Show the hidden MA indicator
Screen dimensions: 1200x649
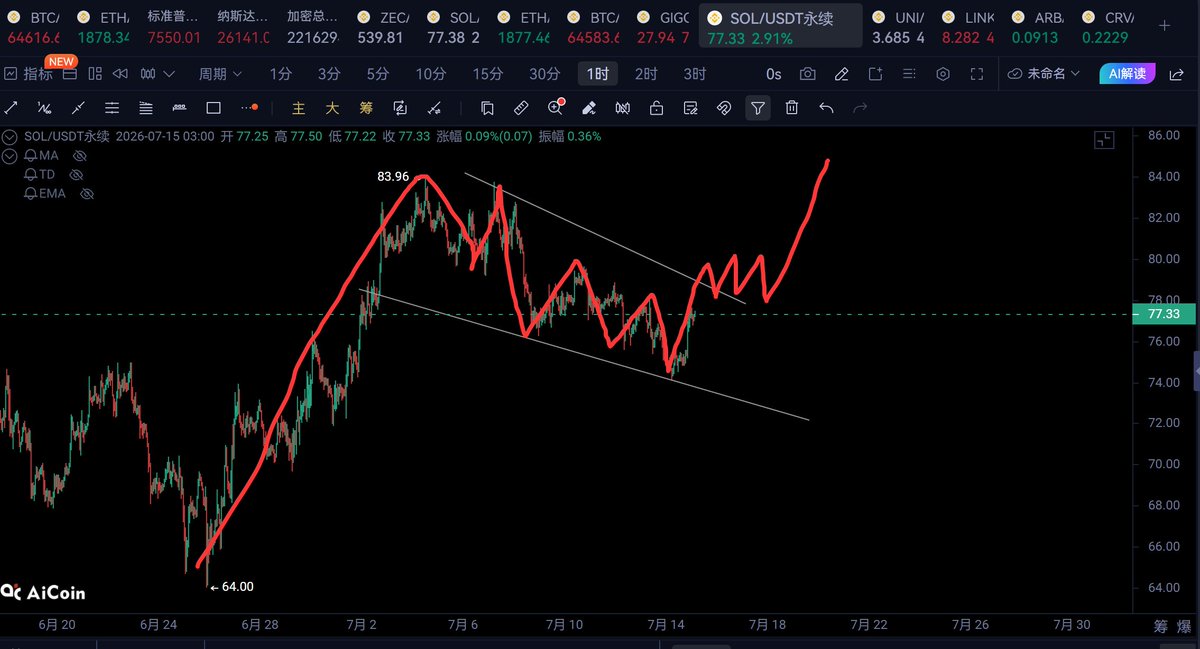click(80, 156)
